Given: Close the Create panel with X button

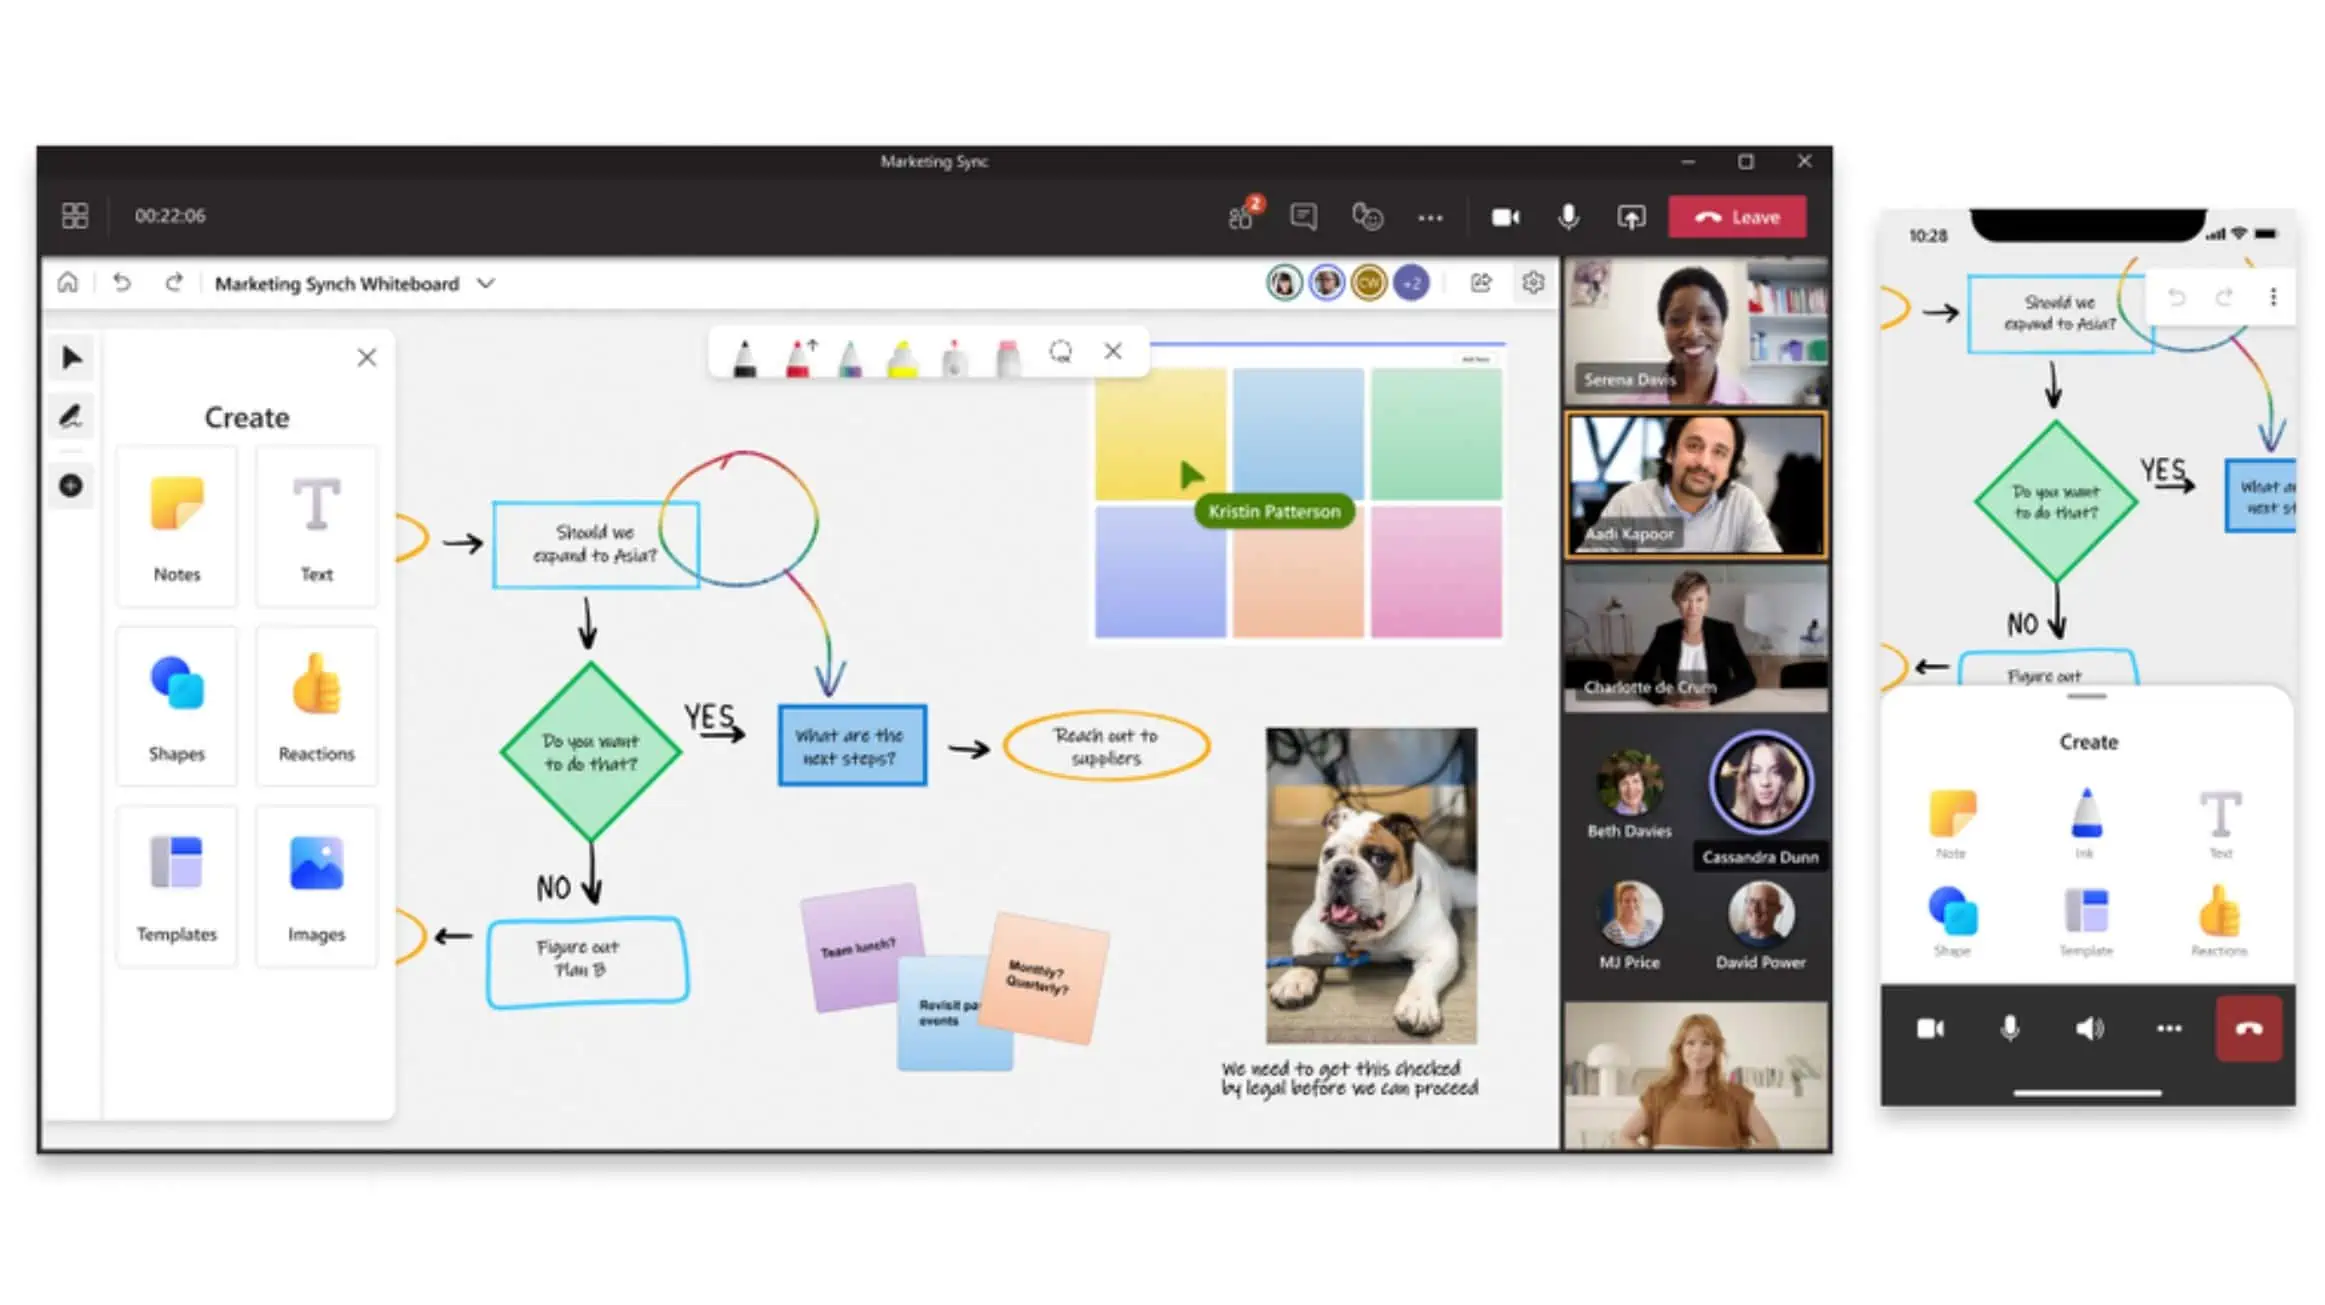Looking at the screenshot, I should [x=366, y=356].
